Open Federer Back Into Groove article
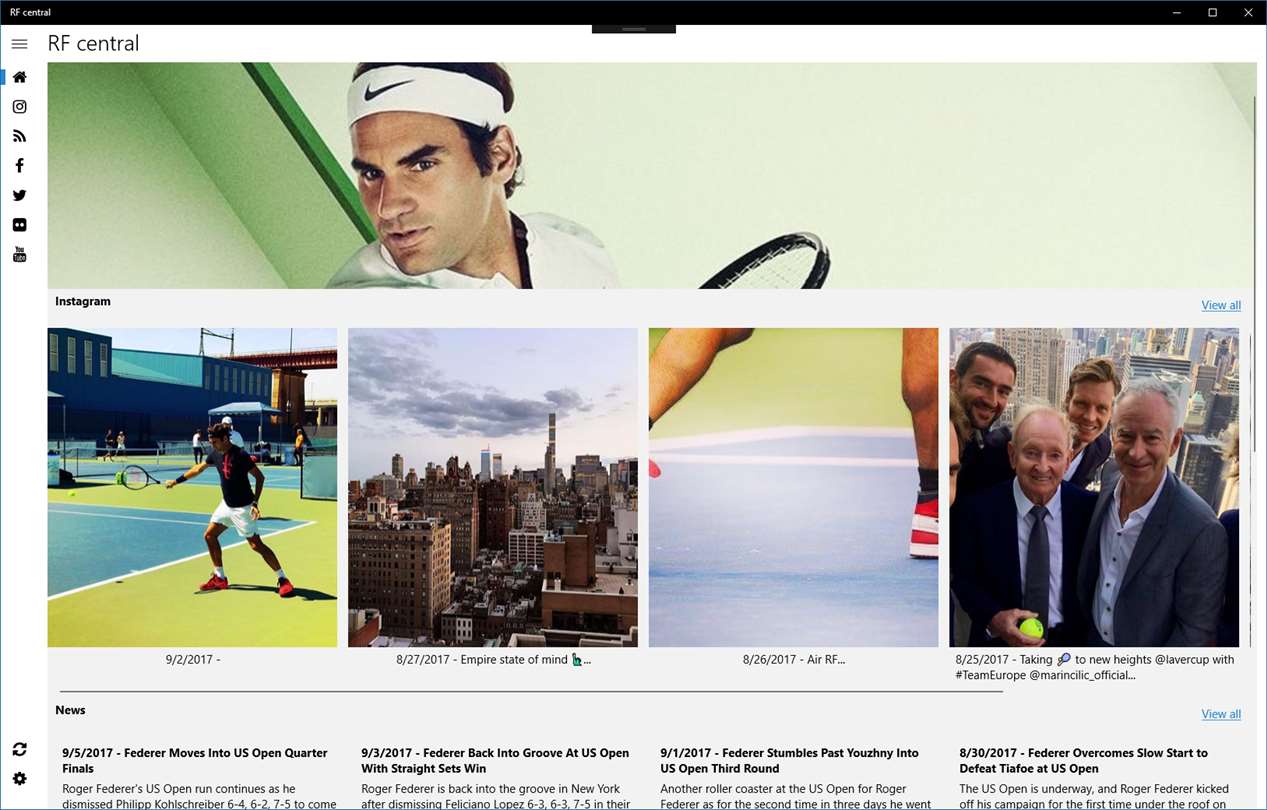 tap(495, 761)
